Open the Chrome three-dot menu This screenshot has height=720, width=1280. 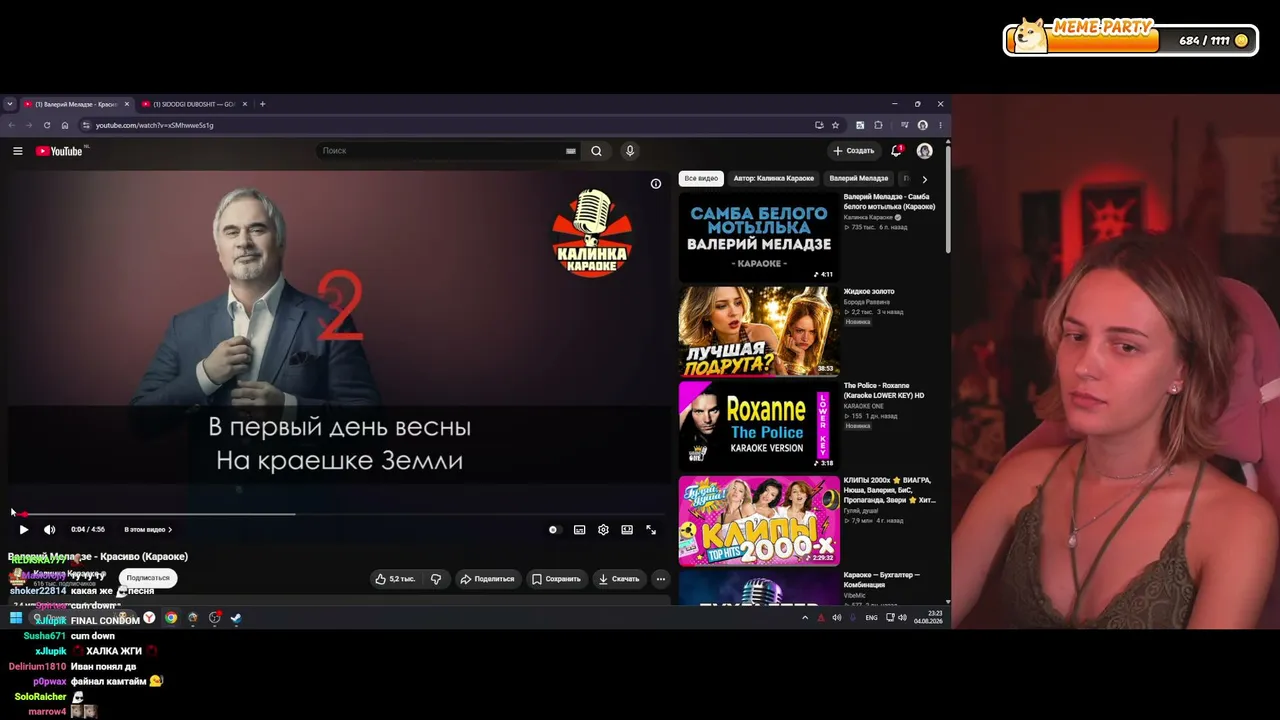click(940, 125)
